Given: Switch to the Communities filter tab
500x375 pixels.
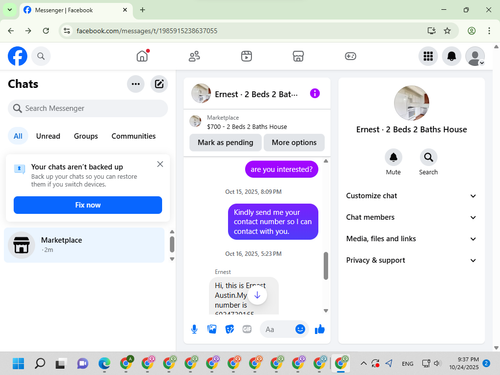Looking at the screenshot, I should 133,136.
